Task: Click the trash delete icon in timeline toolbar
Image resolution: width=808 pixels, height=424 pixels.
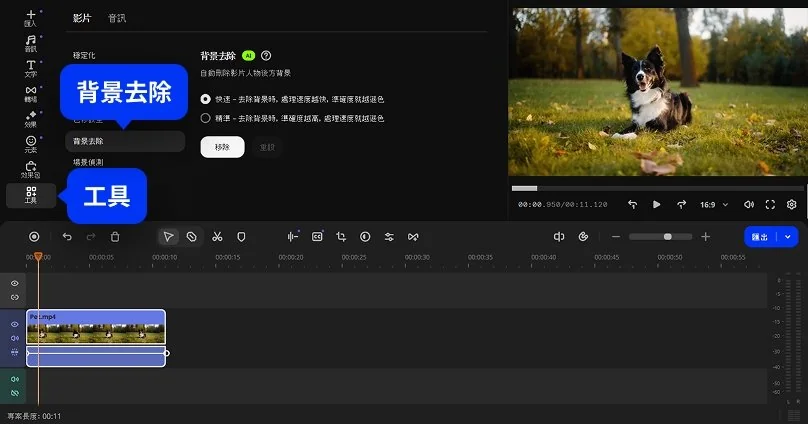Action: point(115,237)
